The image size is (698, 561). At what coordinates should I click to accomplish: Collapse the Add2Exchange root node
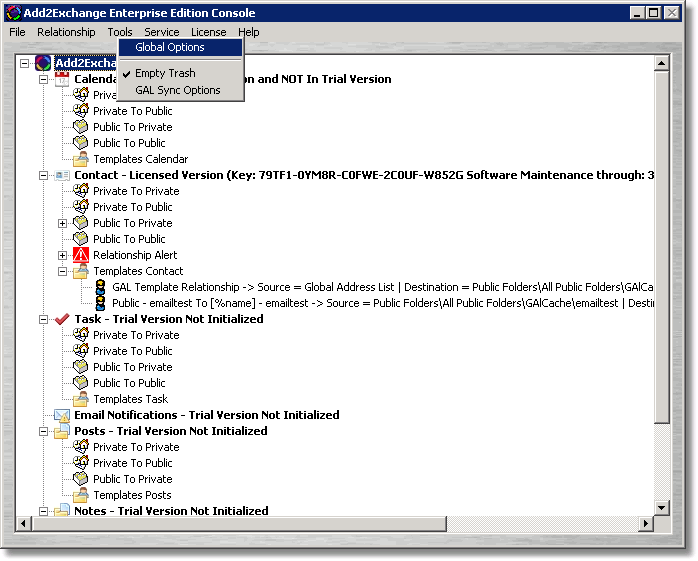click(25, 64)
